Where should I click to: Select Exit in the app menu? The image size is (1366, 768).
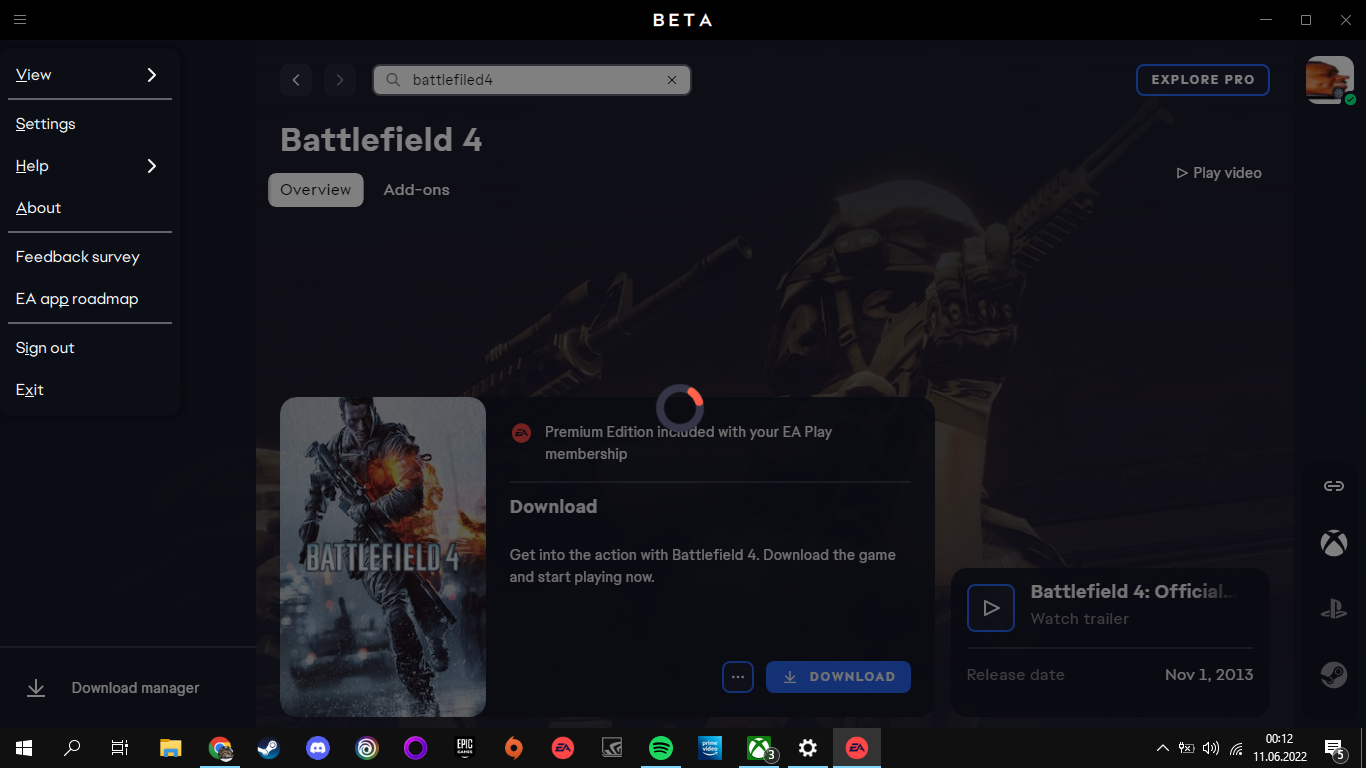click(x=90, y=390)
